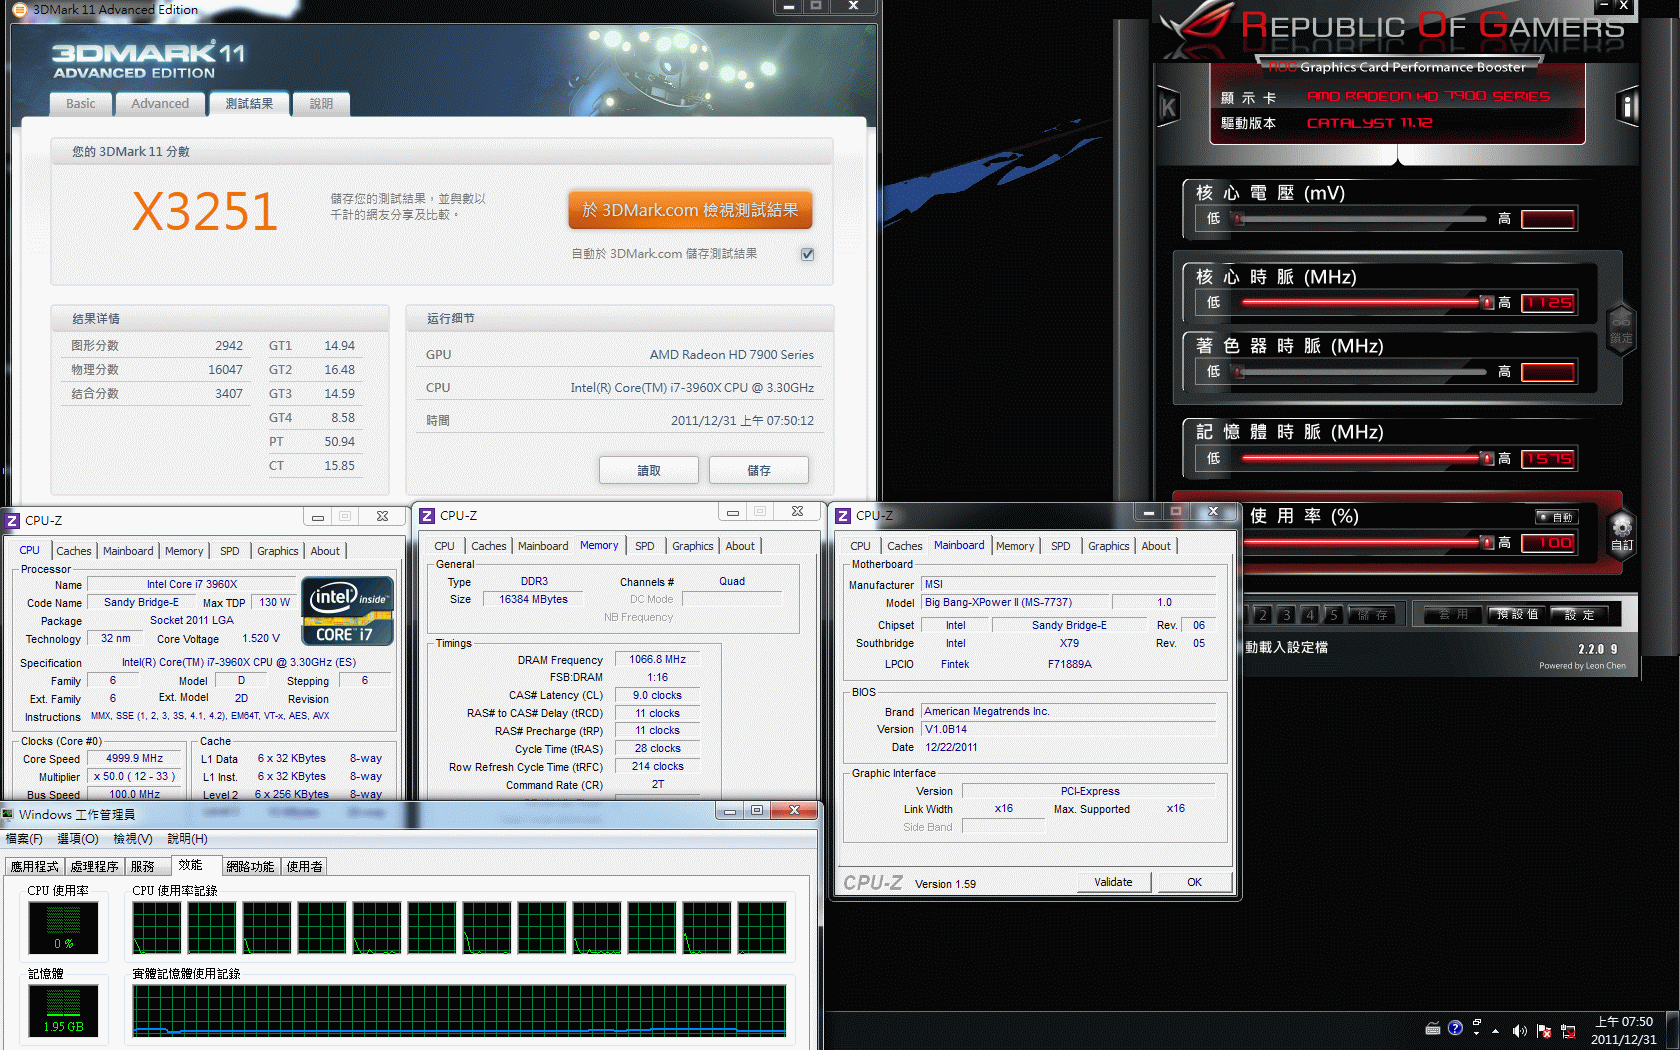
Task: Click the Validate button in CPU-Z
Action: pos(1113,882)
